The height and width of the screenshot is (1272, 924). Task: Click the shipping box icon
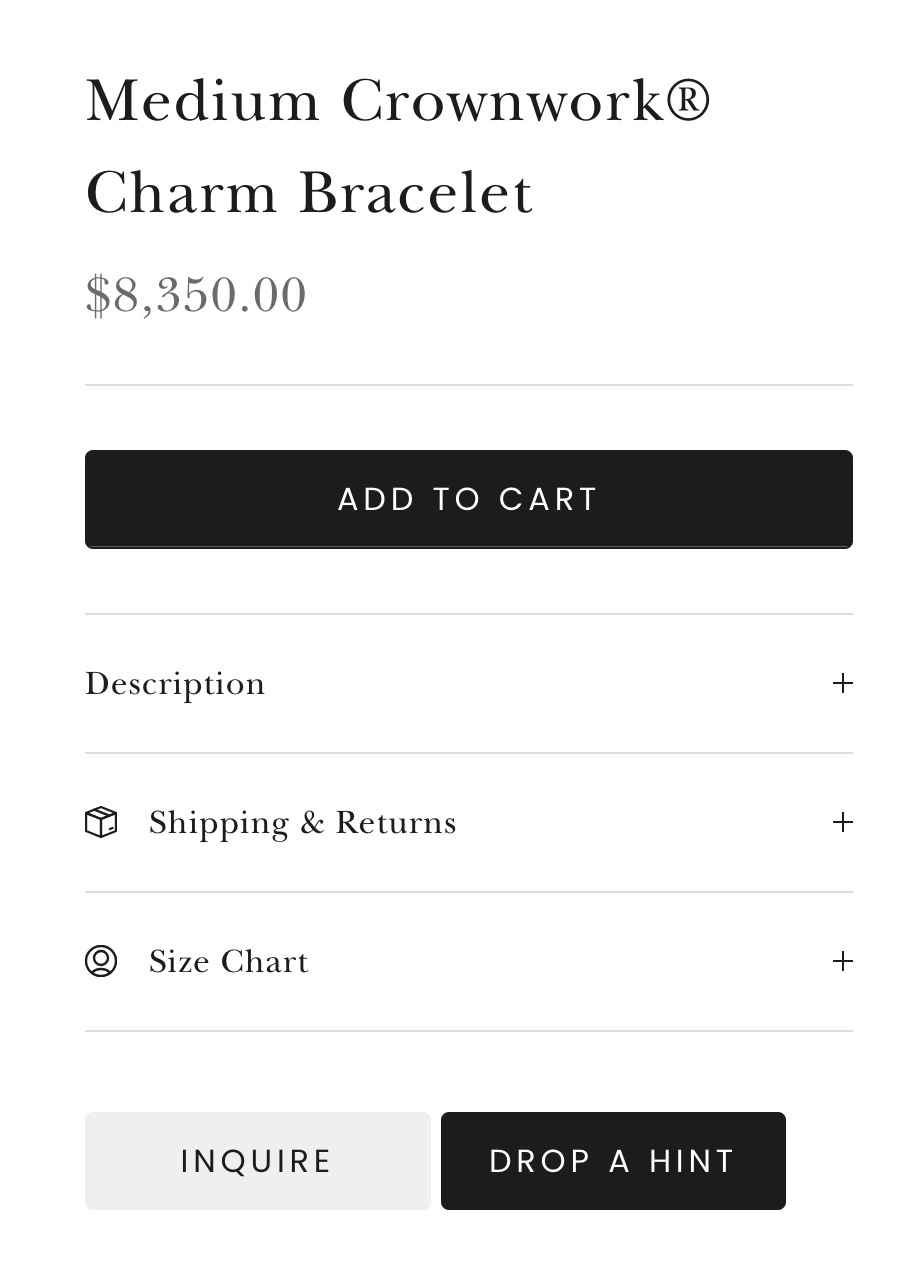[101, 822]
